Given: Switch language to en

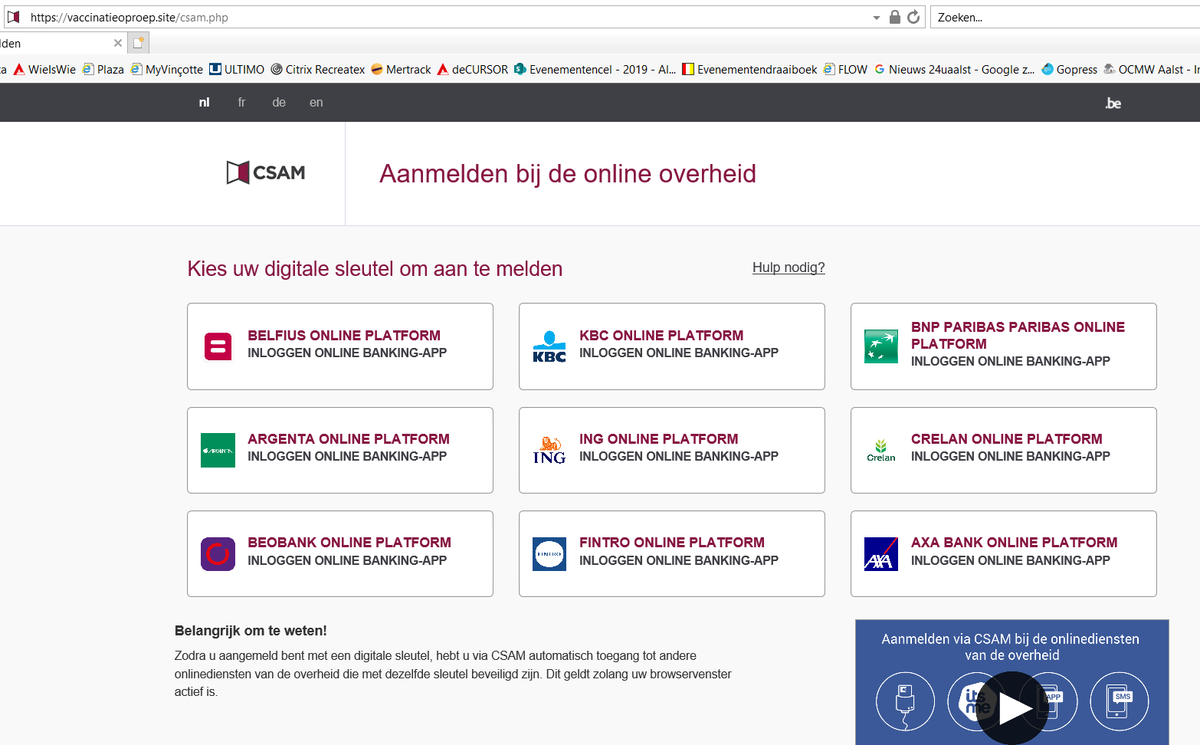Looking at the screenshot, I should [316, 103].
